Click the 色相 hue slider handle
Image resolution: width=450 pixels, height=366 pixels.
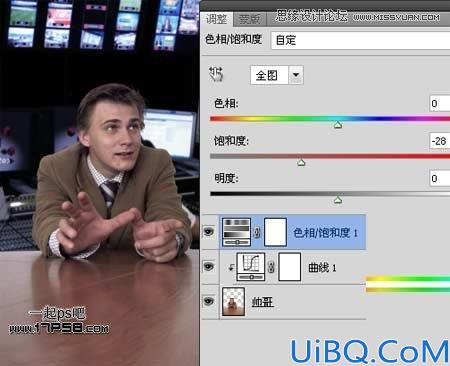[x=338, y=125]
